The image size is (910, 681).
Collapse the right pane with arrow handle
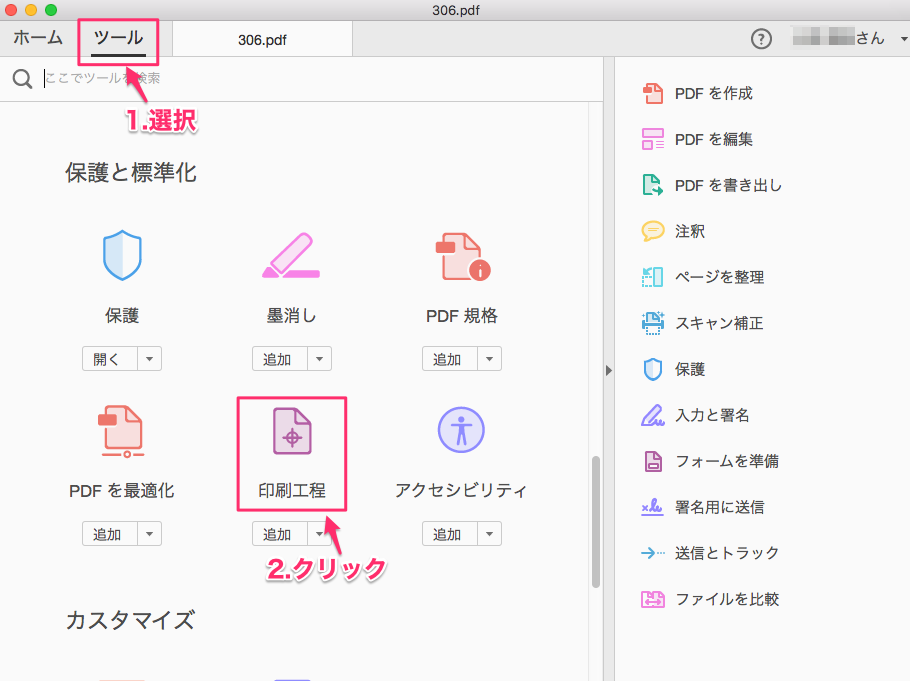coord(608,370)
